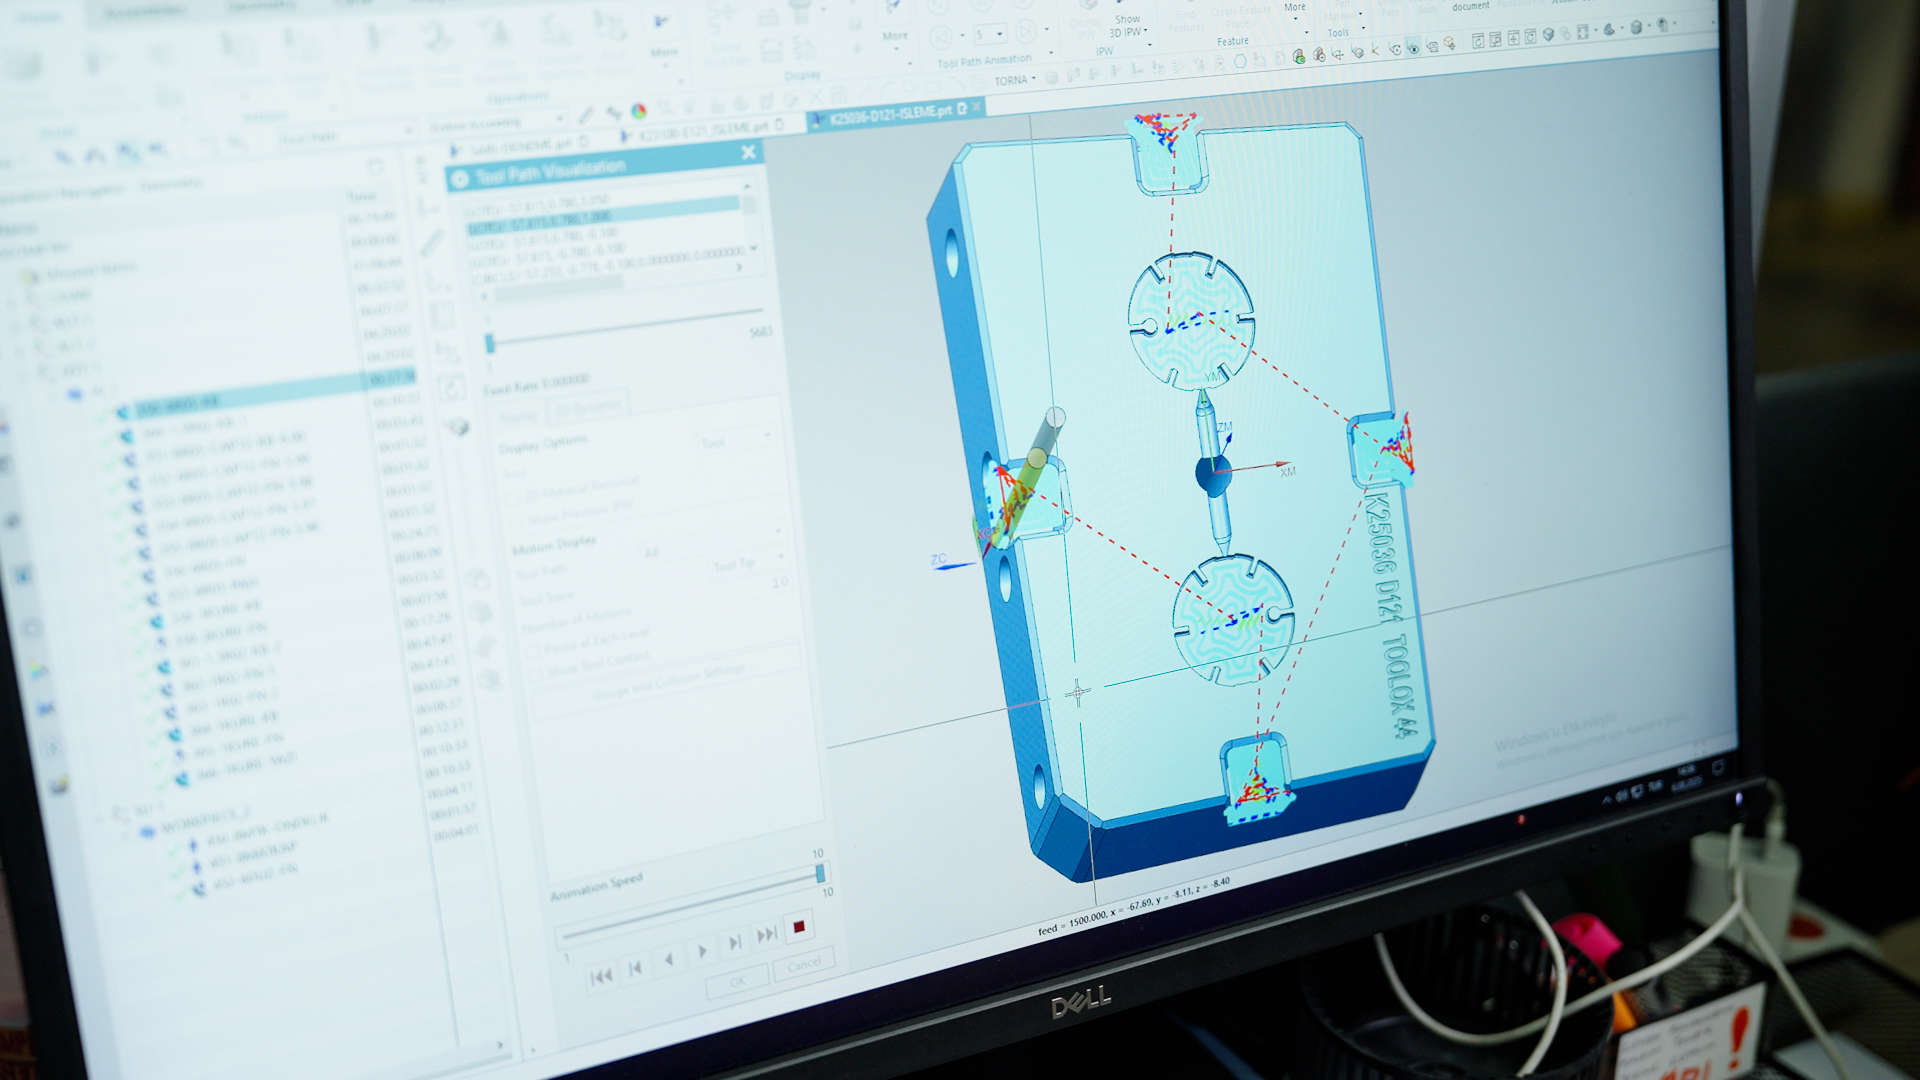Click the listing's horizontal scroll-right arrow
The height and width of the screenshot is (1080, 1920).
(741, 267)
